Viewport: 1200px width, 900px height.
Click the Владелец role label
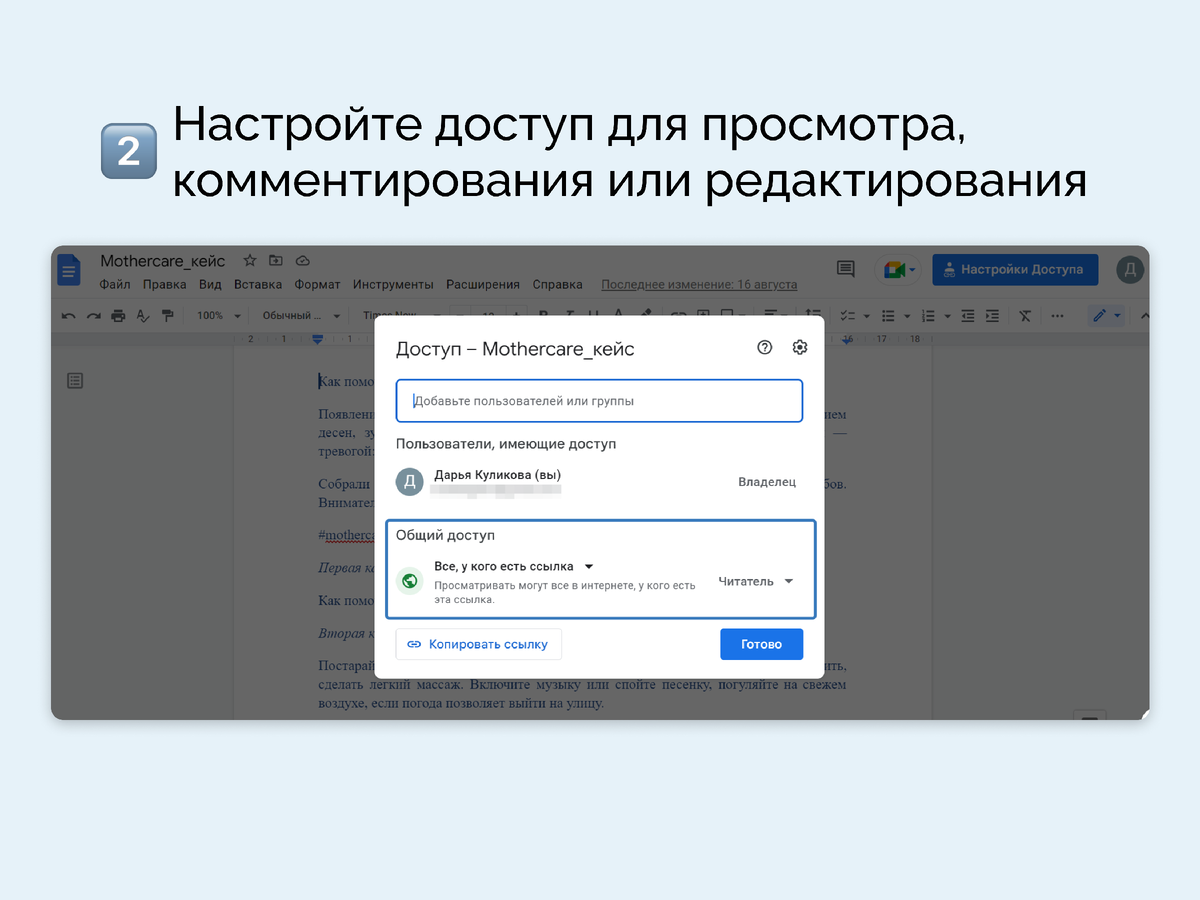pyautogui.click(x=767, y=482)
